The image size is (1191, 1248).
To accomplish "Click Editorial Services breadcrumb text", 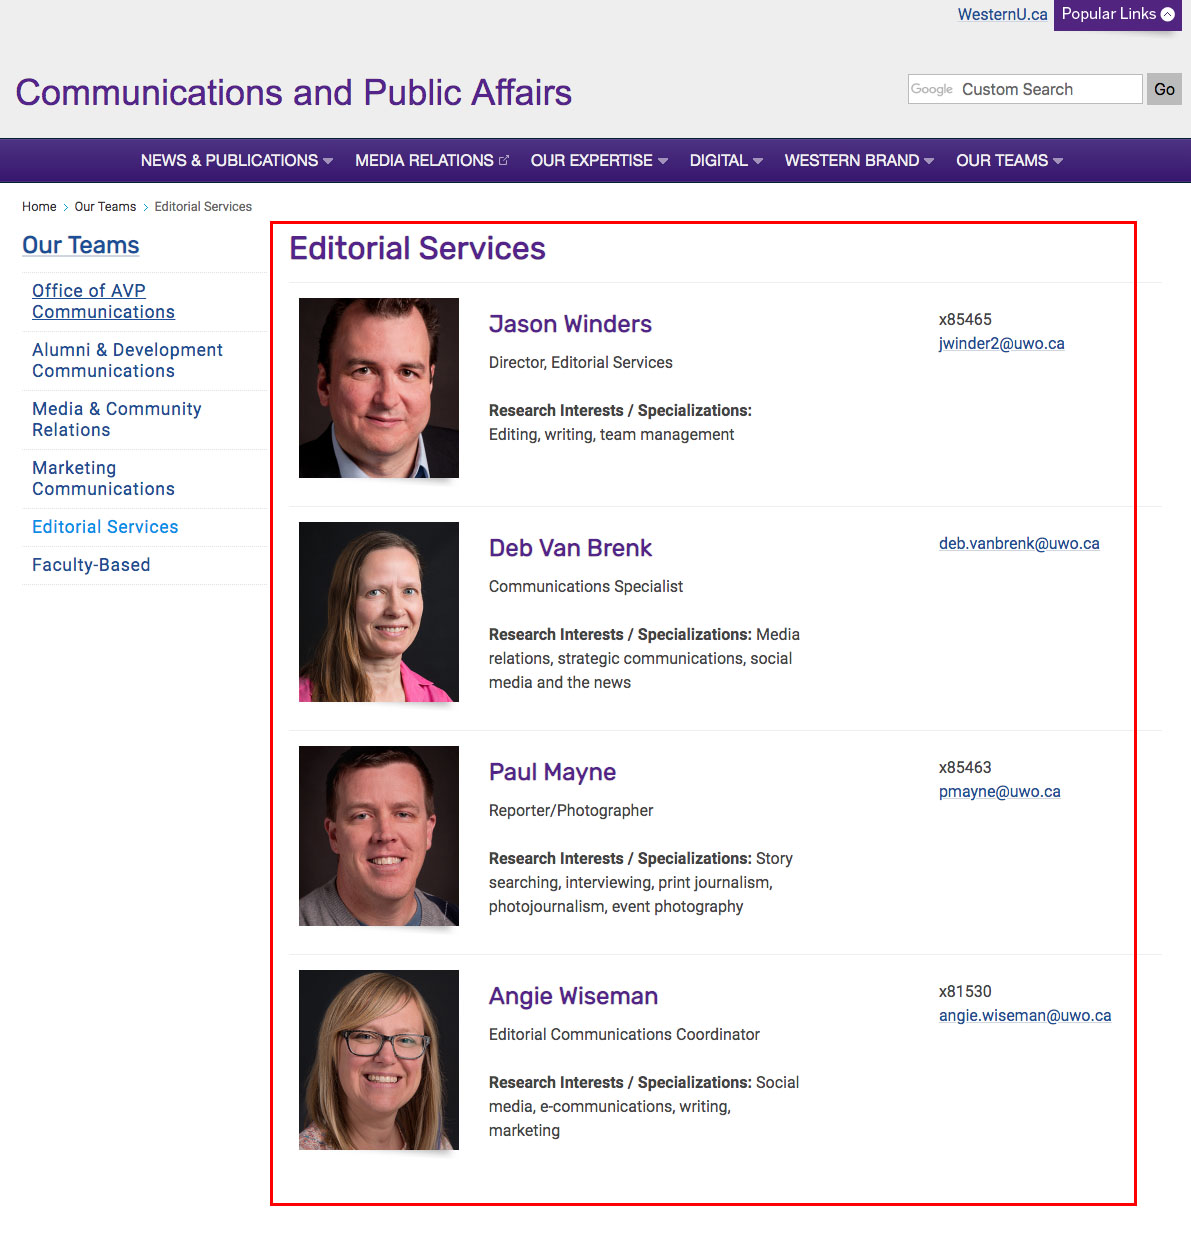I will (x=203, y=207).
